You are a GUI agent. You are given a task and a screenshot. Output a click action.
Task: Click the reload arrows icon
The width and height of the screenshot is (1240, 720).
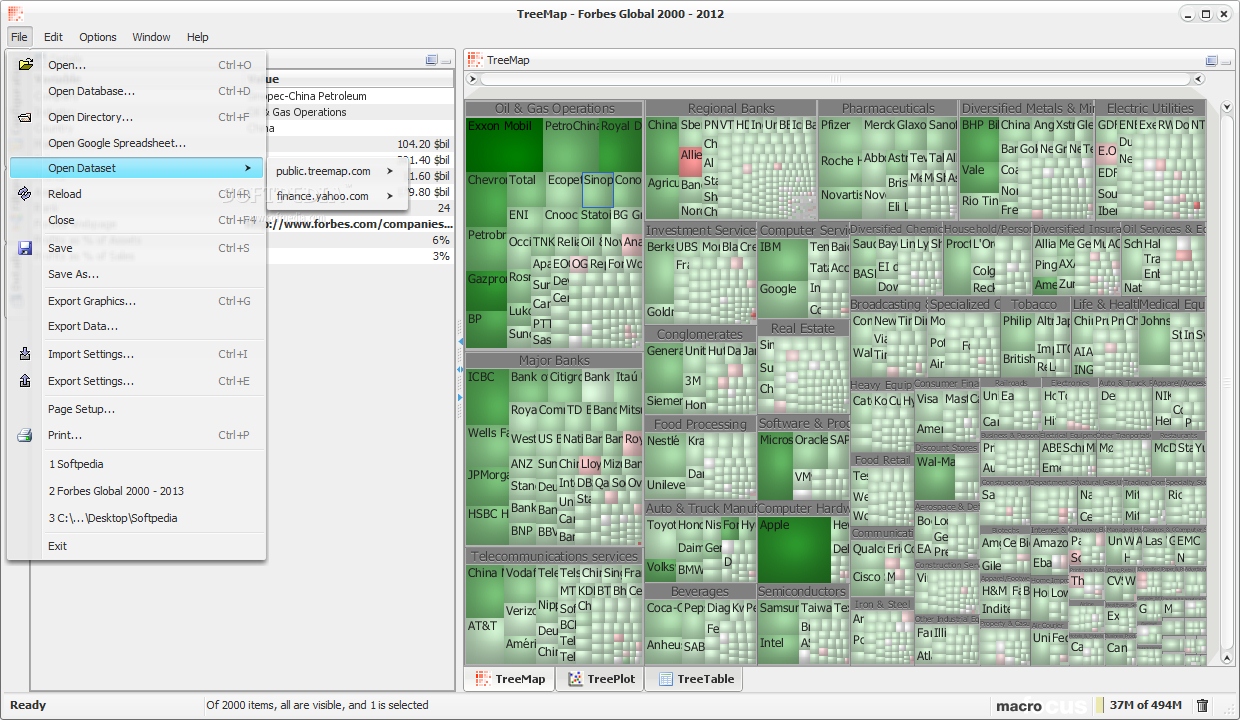[26, 194]
